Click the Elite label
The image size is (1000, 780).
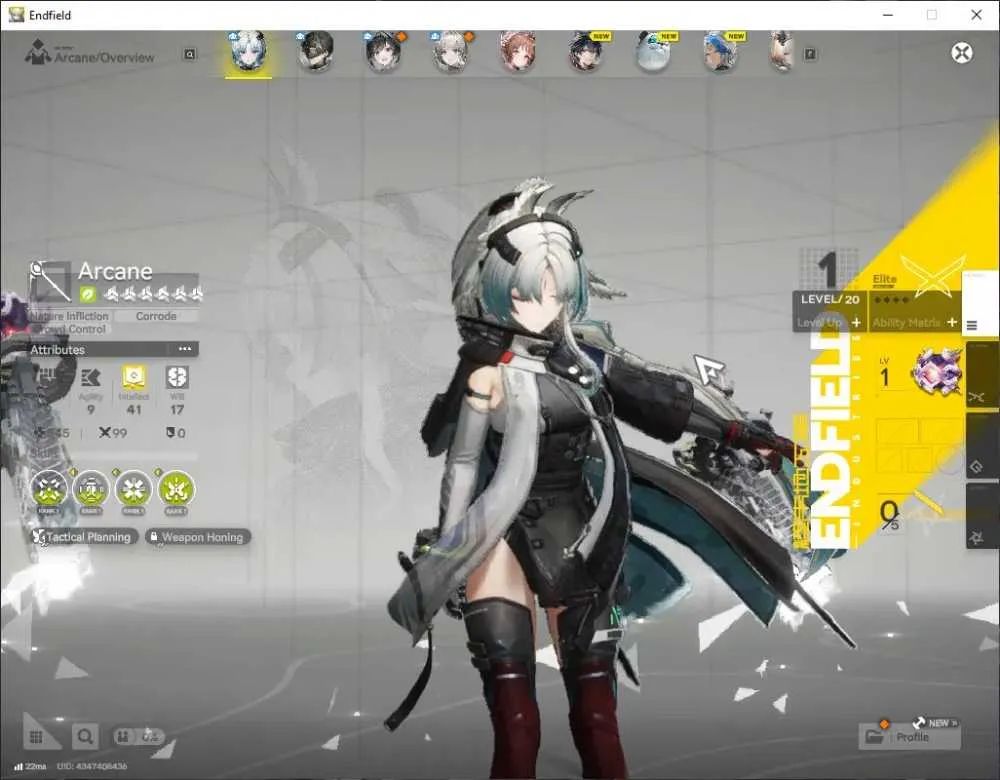[885, 279]
